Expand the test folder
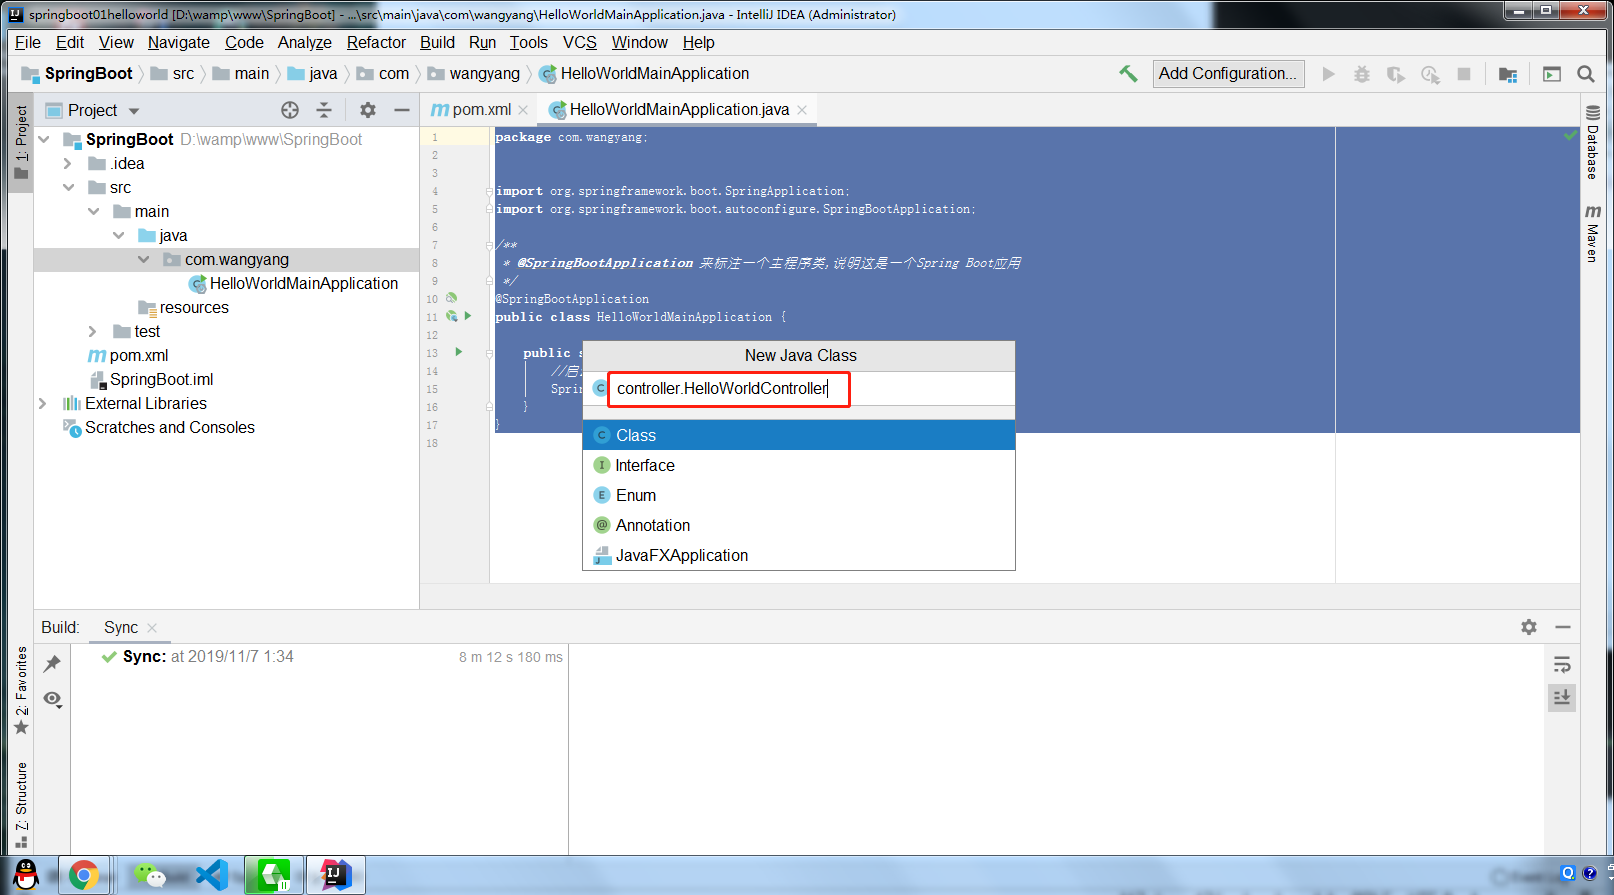1614x895 pixels. click(92, 331)
